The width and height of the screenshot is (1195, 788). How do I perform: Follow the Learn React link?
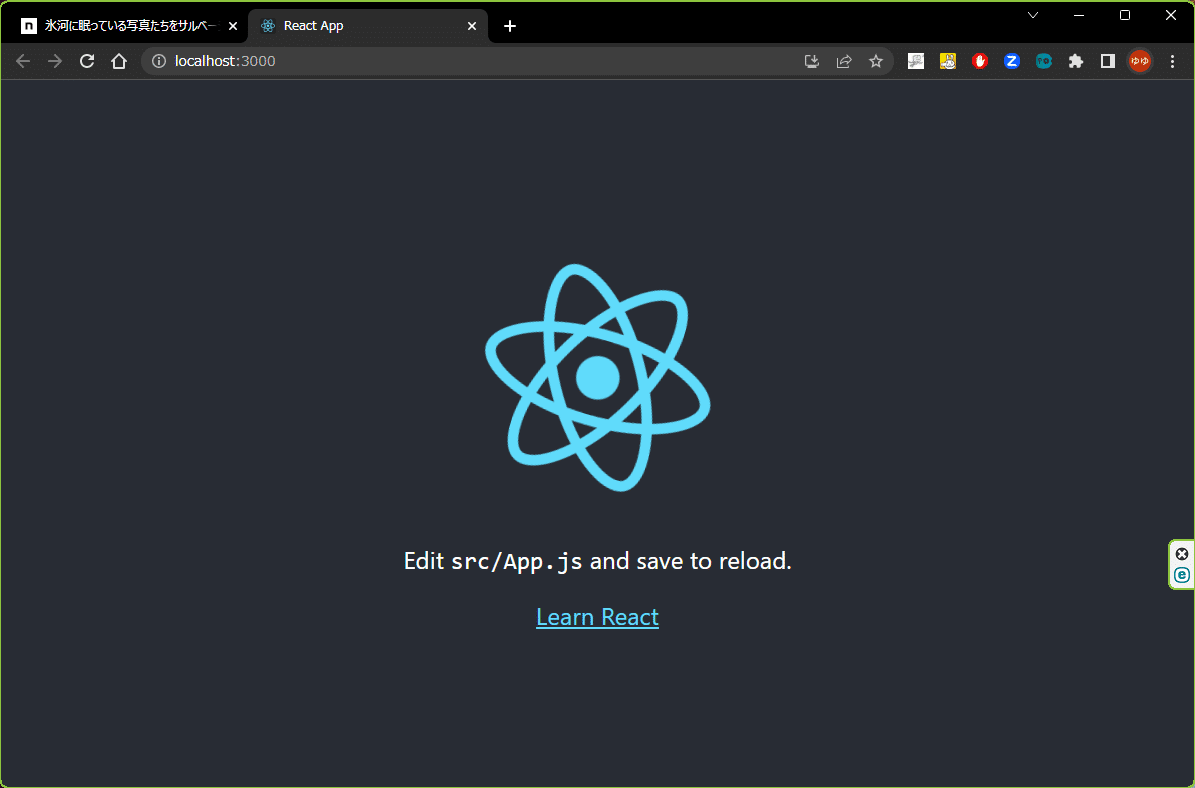598,617
